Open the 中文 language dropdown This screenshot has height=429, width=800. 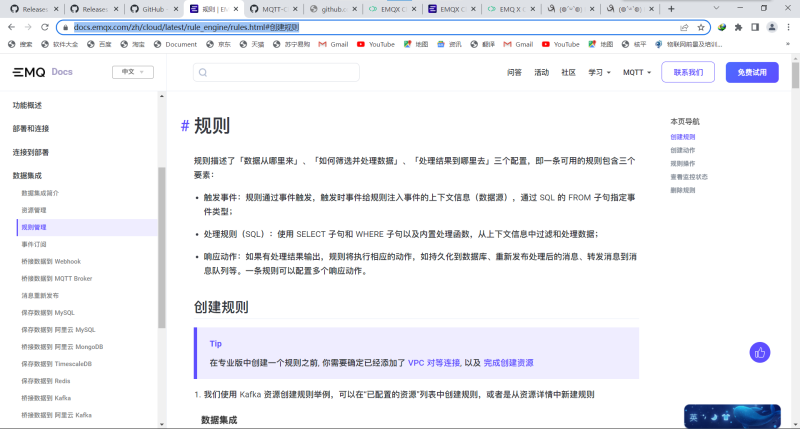[x=132, y=72]
